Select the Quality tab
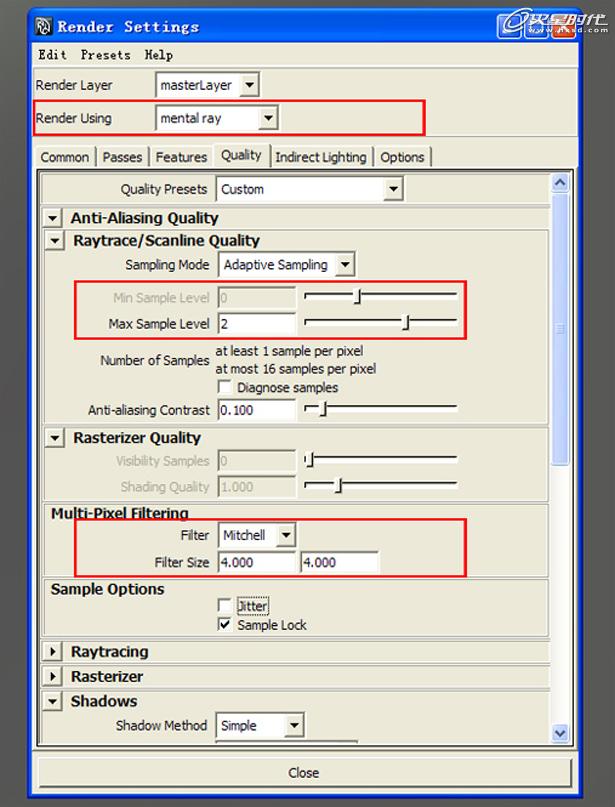This screenshot has height=807, width=615. pyautogui.click(x=241, y=155)
